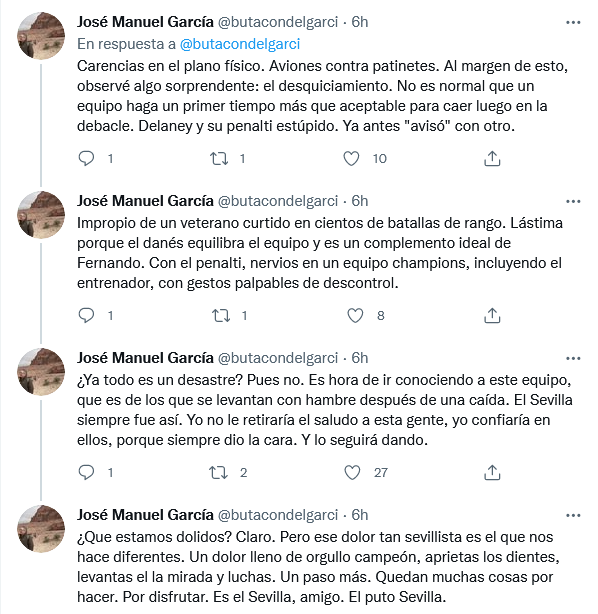Open José Manuel García's name on the first tweet
This screenshot has width=598, height=614.
pos(145,22)
